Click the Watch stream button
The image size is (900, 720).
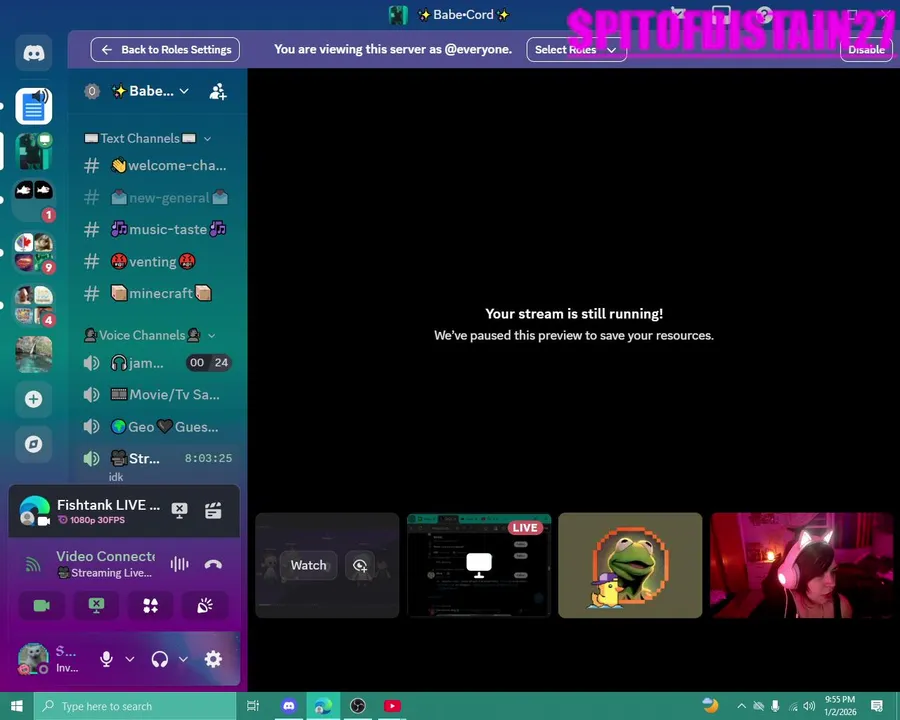pyautogui.click(x=308, y=566)
